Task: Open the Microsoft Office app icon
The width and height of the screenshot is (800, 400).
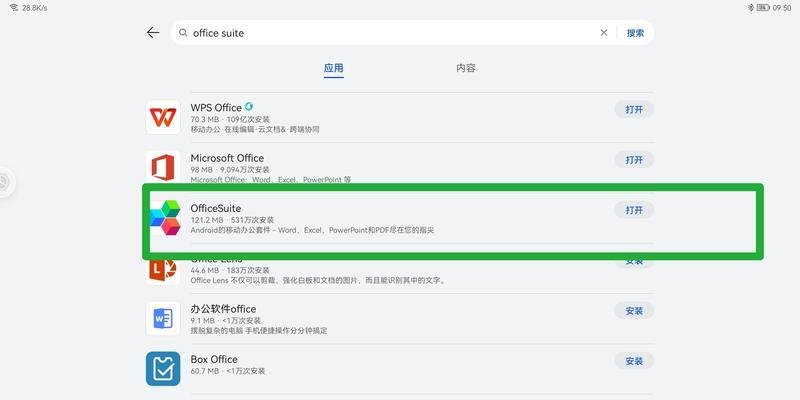Action: click(163, 167)
